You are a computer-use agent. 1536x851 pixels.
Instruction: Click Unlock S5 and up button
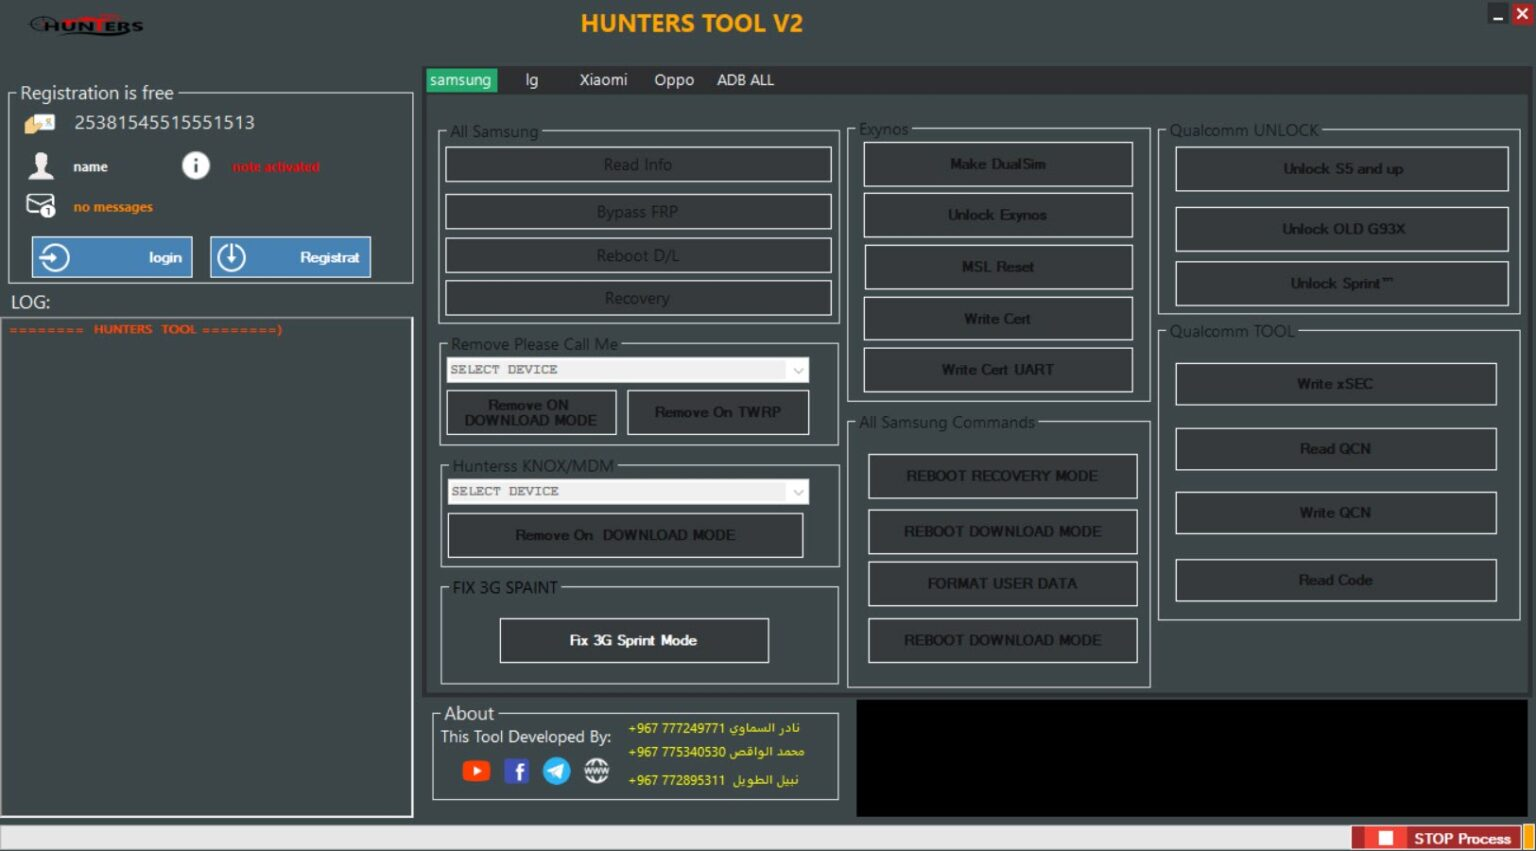pyautogui.click(x=1342, y=169)
